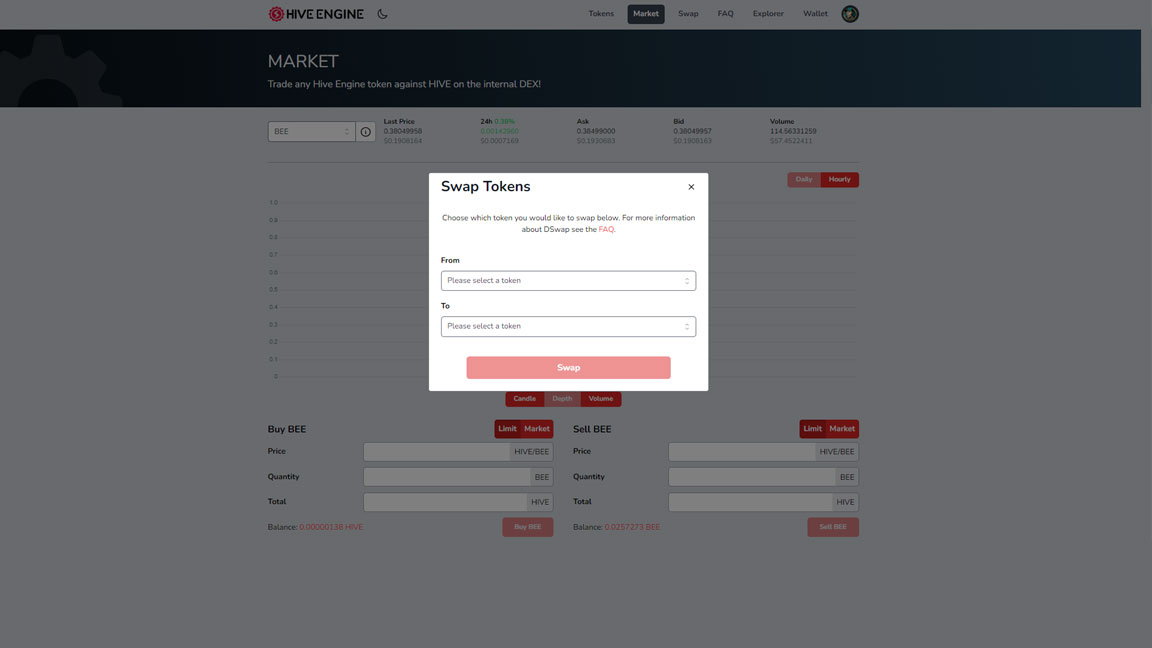The image size is (1152, 648).
Task: Open the BEE market token selector
Action: click(x=312, y=132)
